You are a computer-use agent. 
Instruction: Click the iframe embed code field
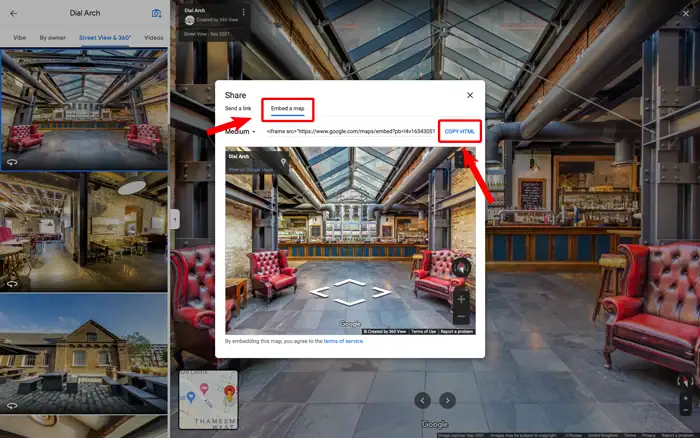[x=350, y=131]
